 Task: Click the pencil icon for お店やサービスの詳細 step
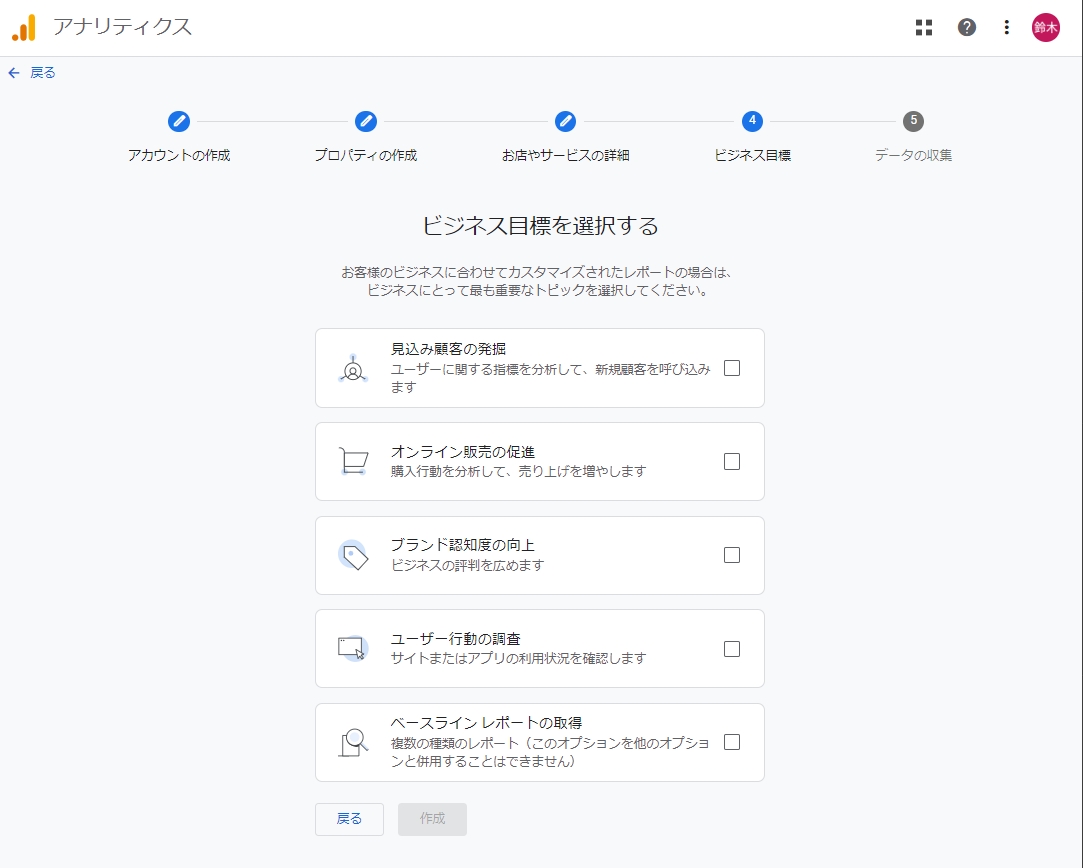click(x=565, y=121)
